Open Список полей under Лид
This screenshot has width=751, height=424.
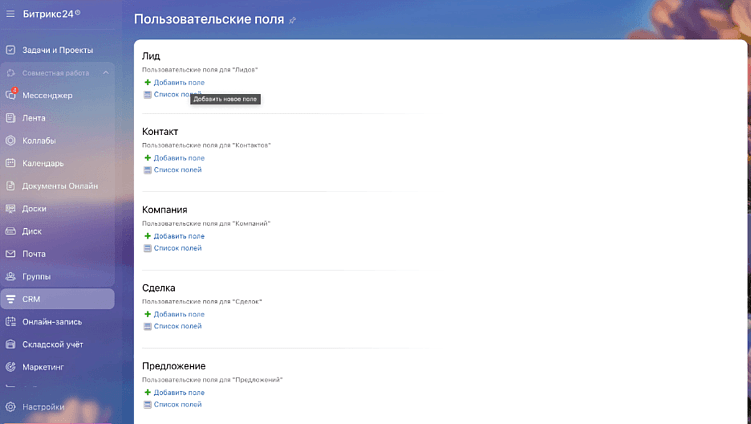178,94
